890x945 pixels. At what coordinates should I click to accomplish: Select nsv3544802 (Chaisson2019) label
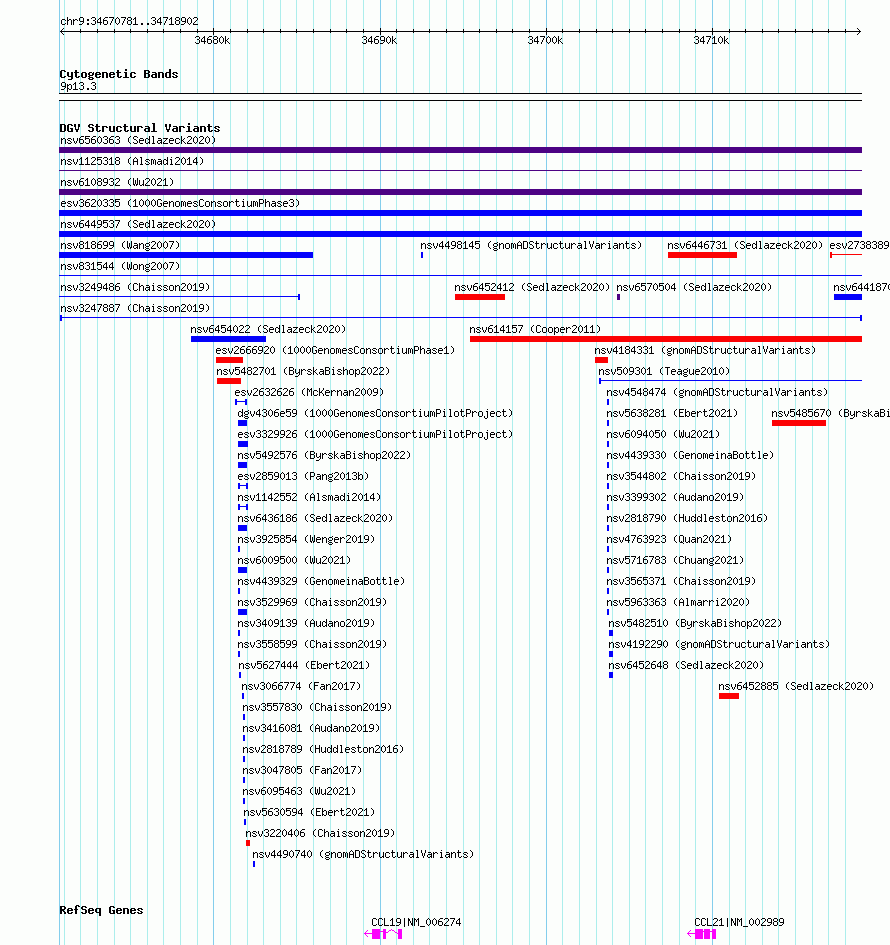click(x=681, y=477)
